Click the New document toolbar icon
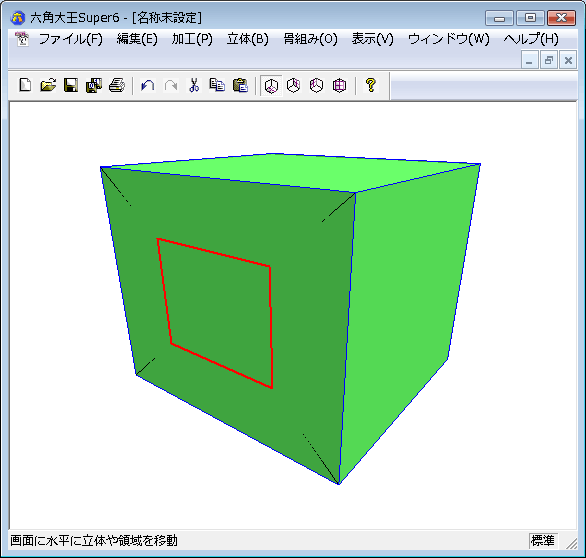Screen dimensions: 586x558 tap(25, 85)
